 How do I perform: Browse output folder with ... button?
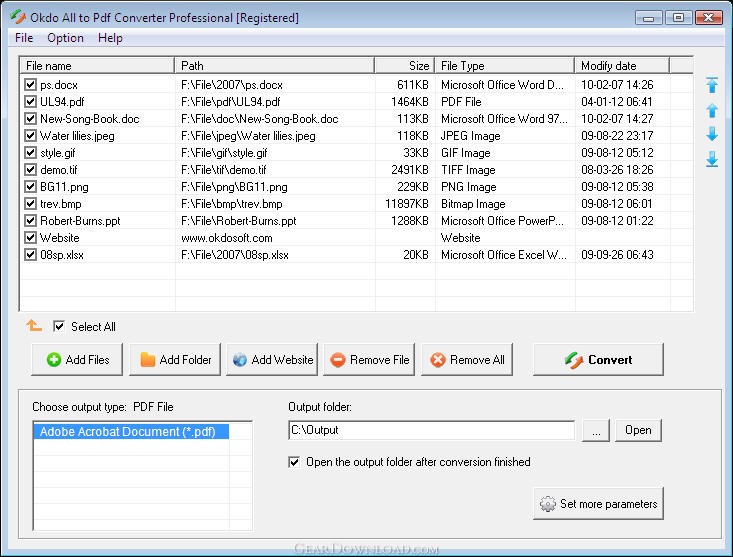pos(596,430)
